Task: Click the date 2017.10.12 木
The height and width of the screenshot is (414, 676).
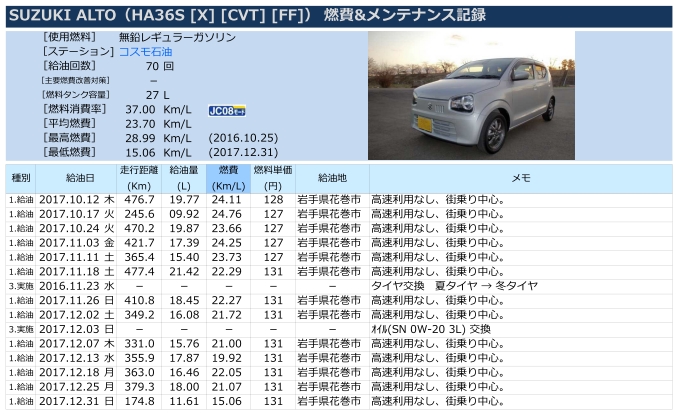Action: tap(77, 200)
